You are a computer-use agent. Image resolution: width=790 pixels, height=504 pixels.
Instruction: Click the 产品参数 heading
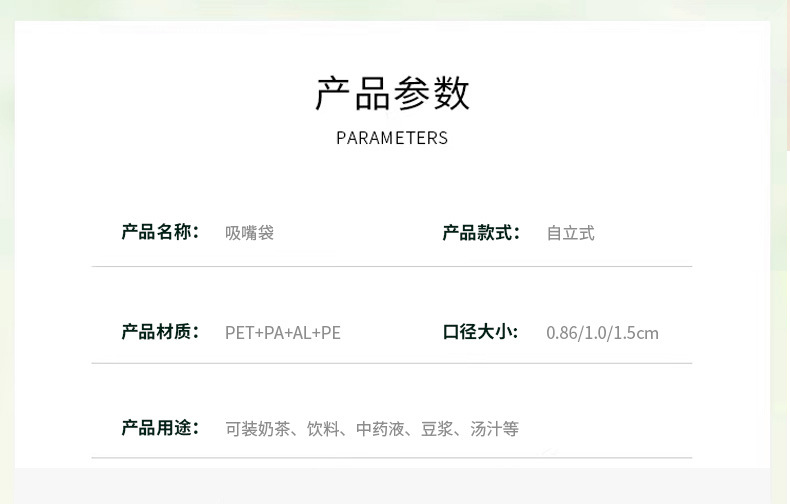click(392, 93)
